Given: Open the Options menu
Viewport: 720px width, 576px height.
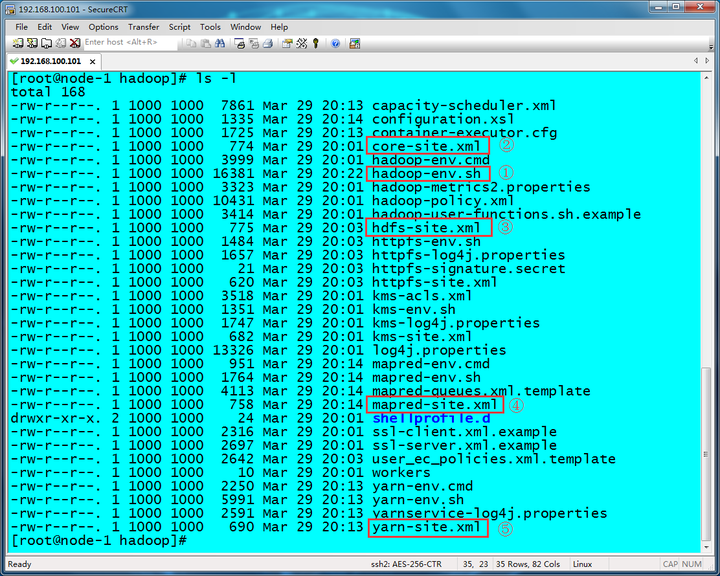Looking at the screenshot, I should [103, 27].
